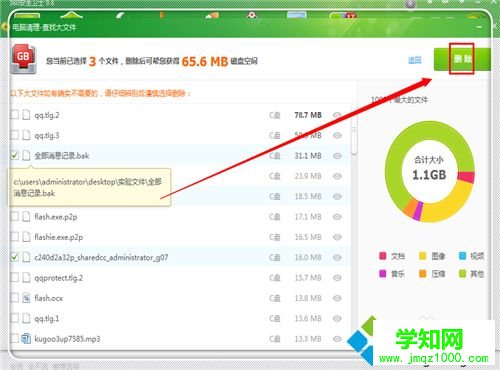Screen dimensions: 500x370
Task: Click the eye icon for qqprotect.tlg.2
Action: 337,278
